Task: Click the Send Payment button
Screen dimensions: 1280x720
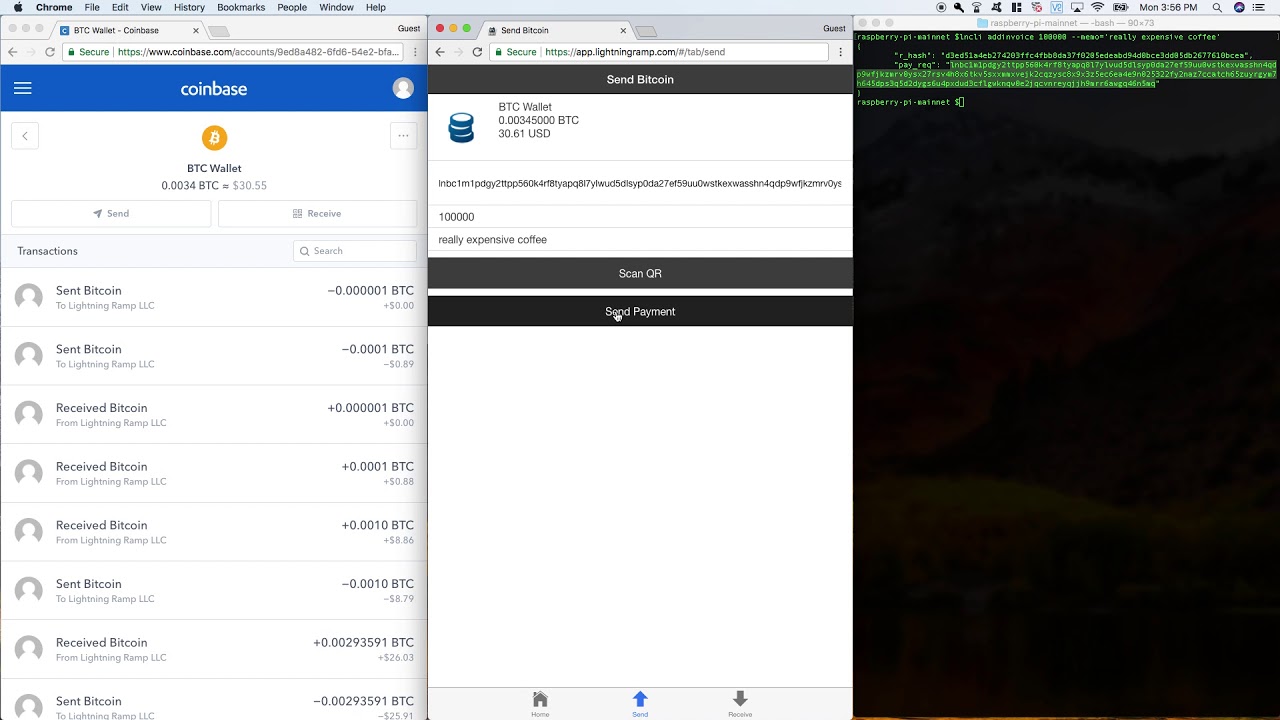Action: (640, 311)
